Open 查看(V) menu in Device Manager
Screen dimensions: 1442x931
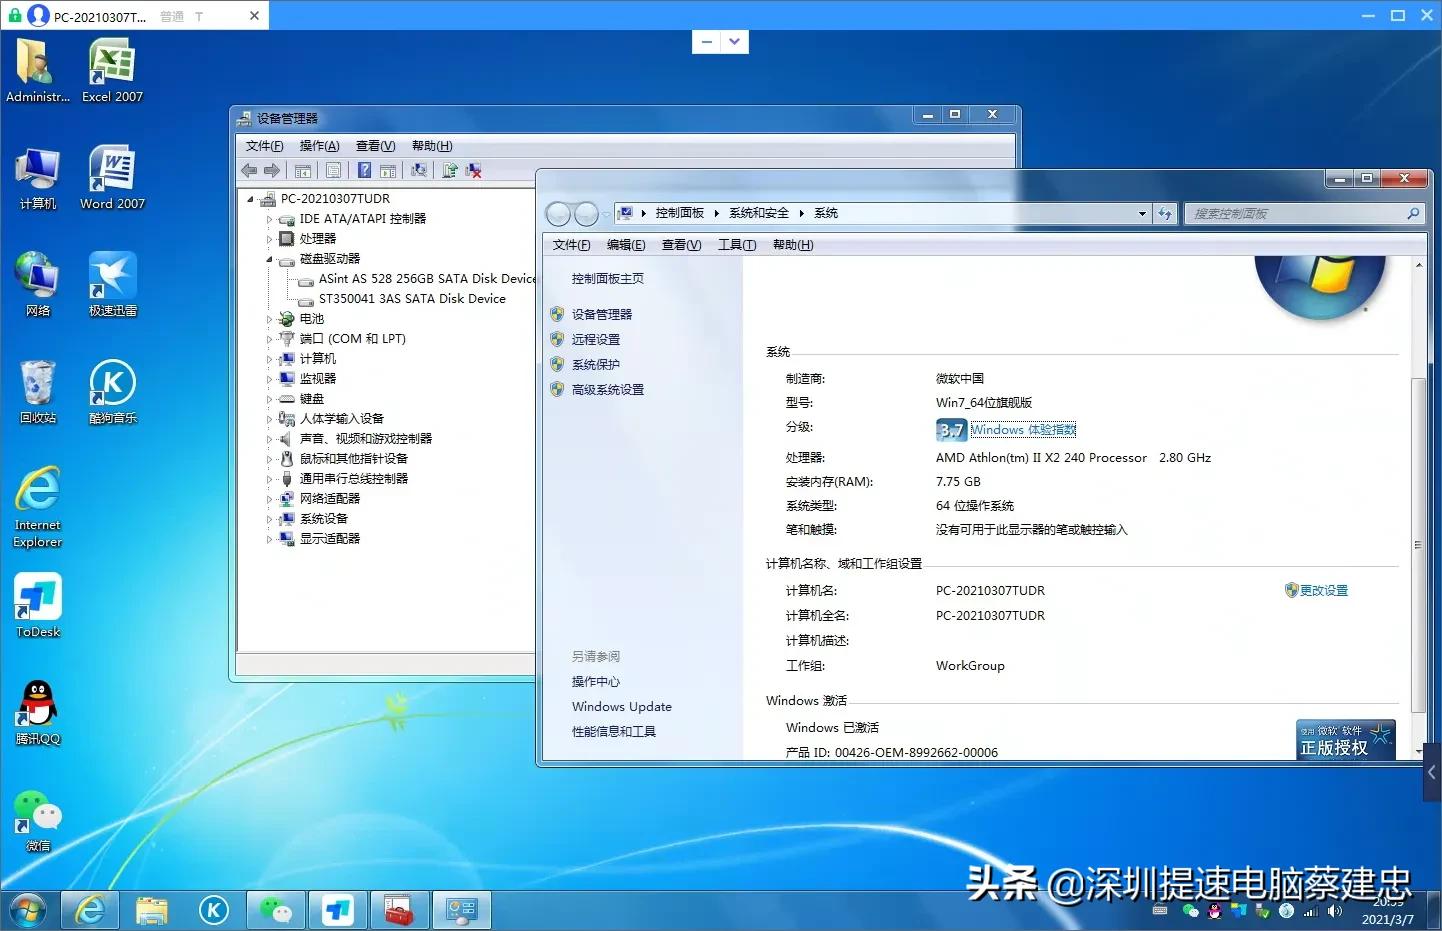(x=376, y=146)
